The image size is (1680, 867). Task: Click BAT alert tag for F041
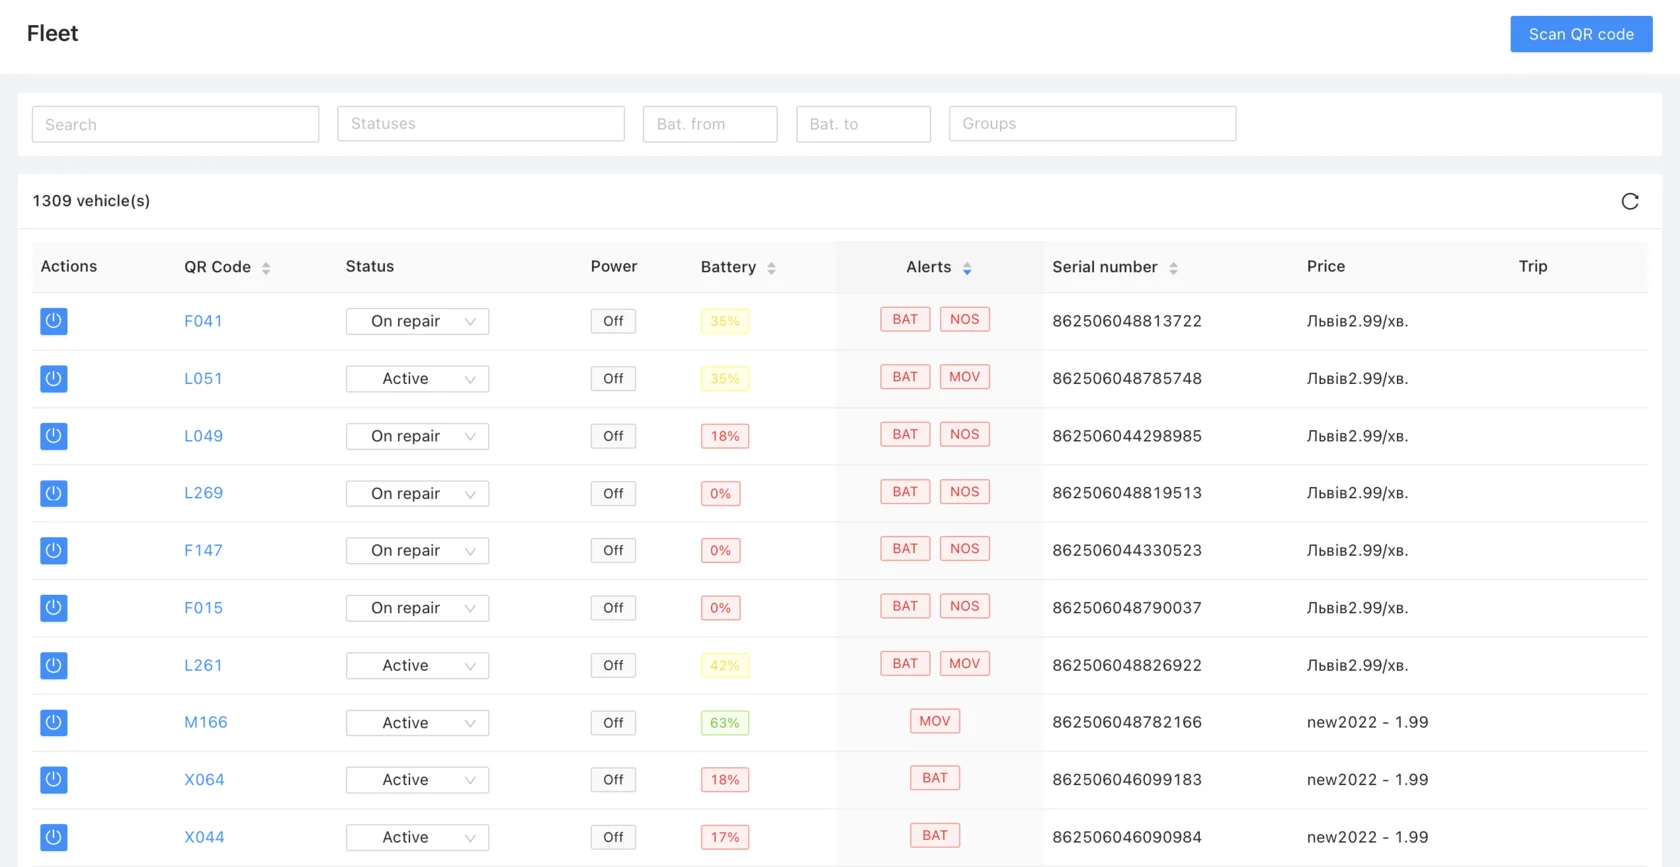click(905, 319)
